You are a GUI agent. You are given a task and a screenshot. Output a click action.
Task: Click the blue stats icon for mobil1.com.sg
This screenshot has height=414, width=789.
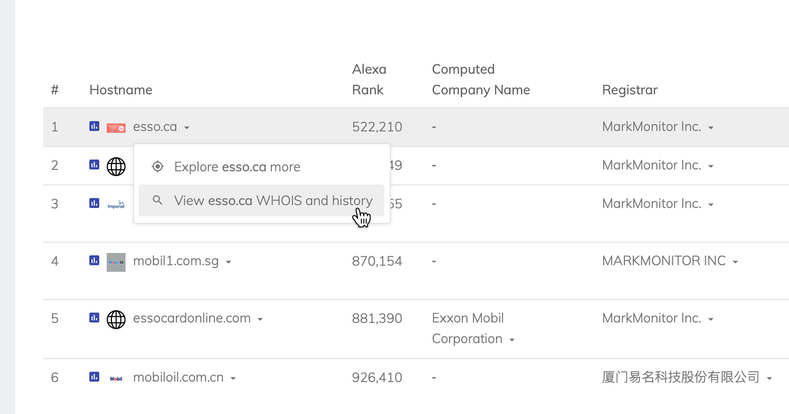[x=94, y=261]
